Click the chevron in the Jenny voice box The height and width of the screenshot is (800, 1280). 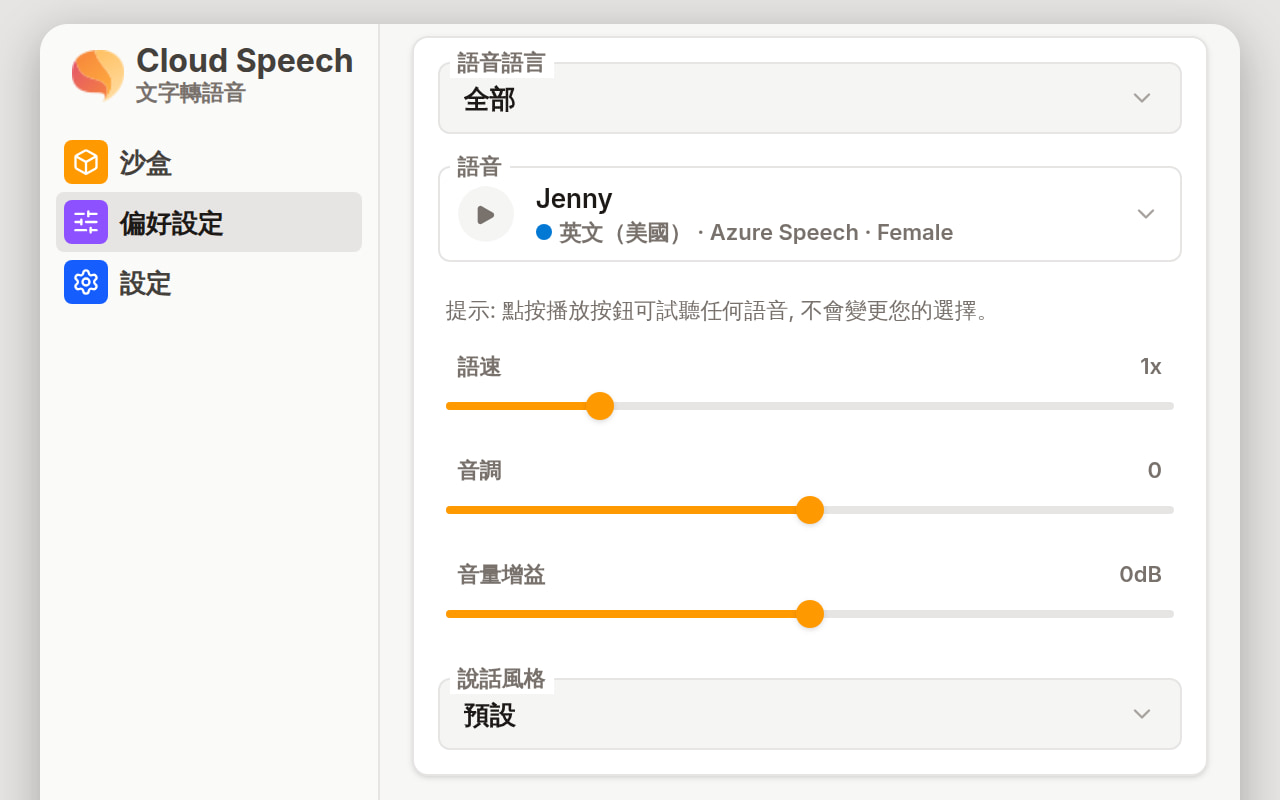pos(1146,214)
